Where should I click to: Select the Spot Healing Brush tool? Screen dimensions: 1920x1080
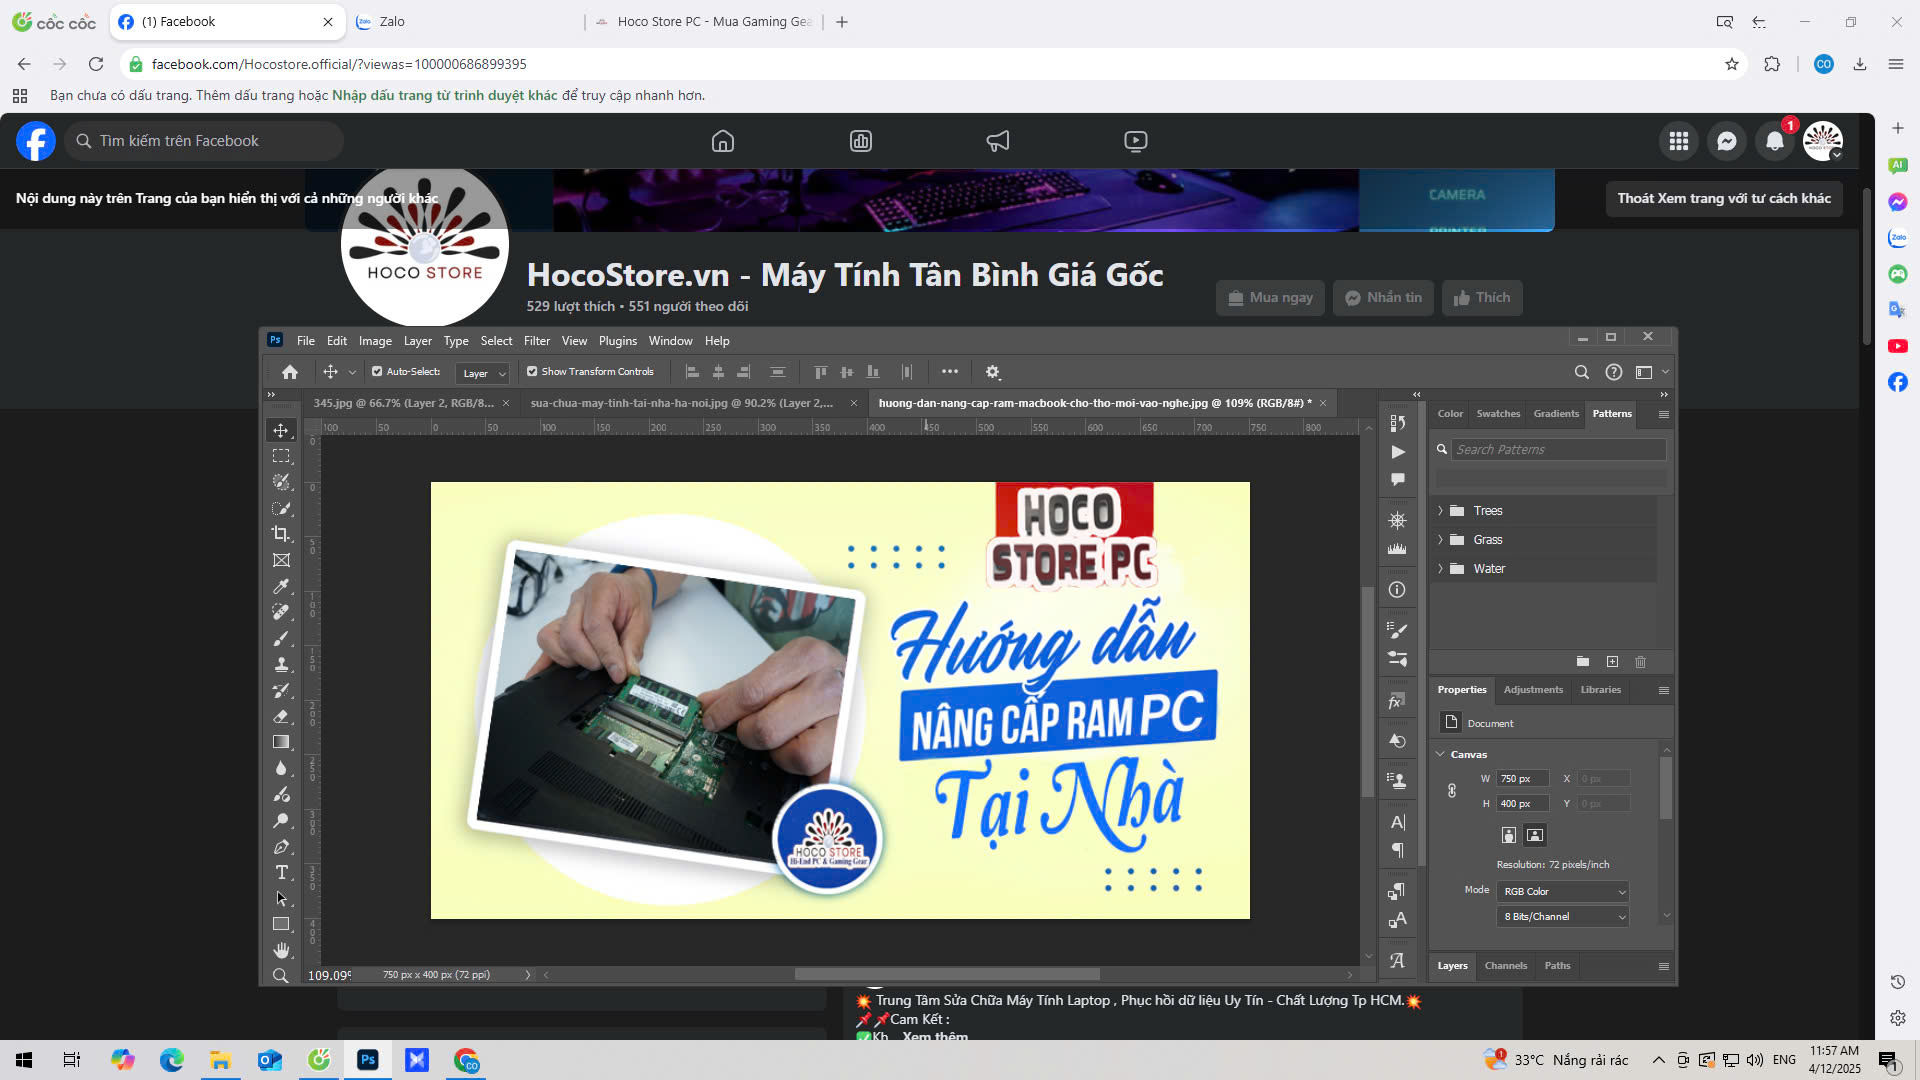[281, 612]
